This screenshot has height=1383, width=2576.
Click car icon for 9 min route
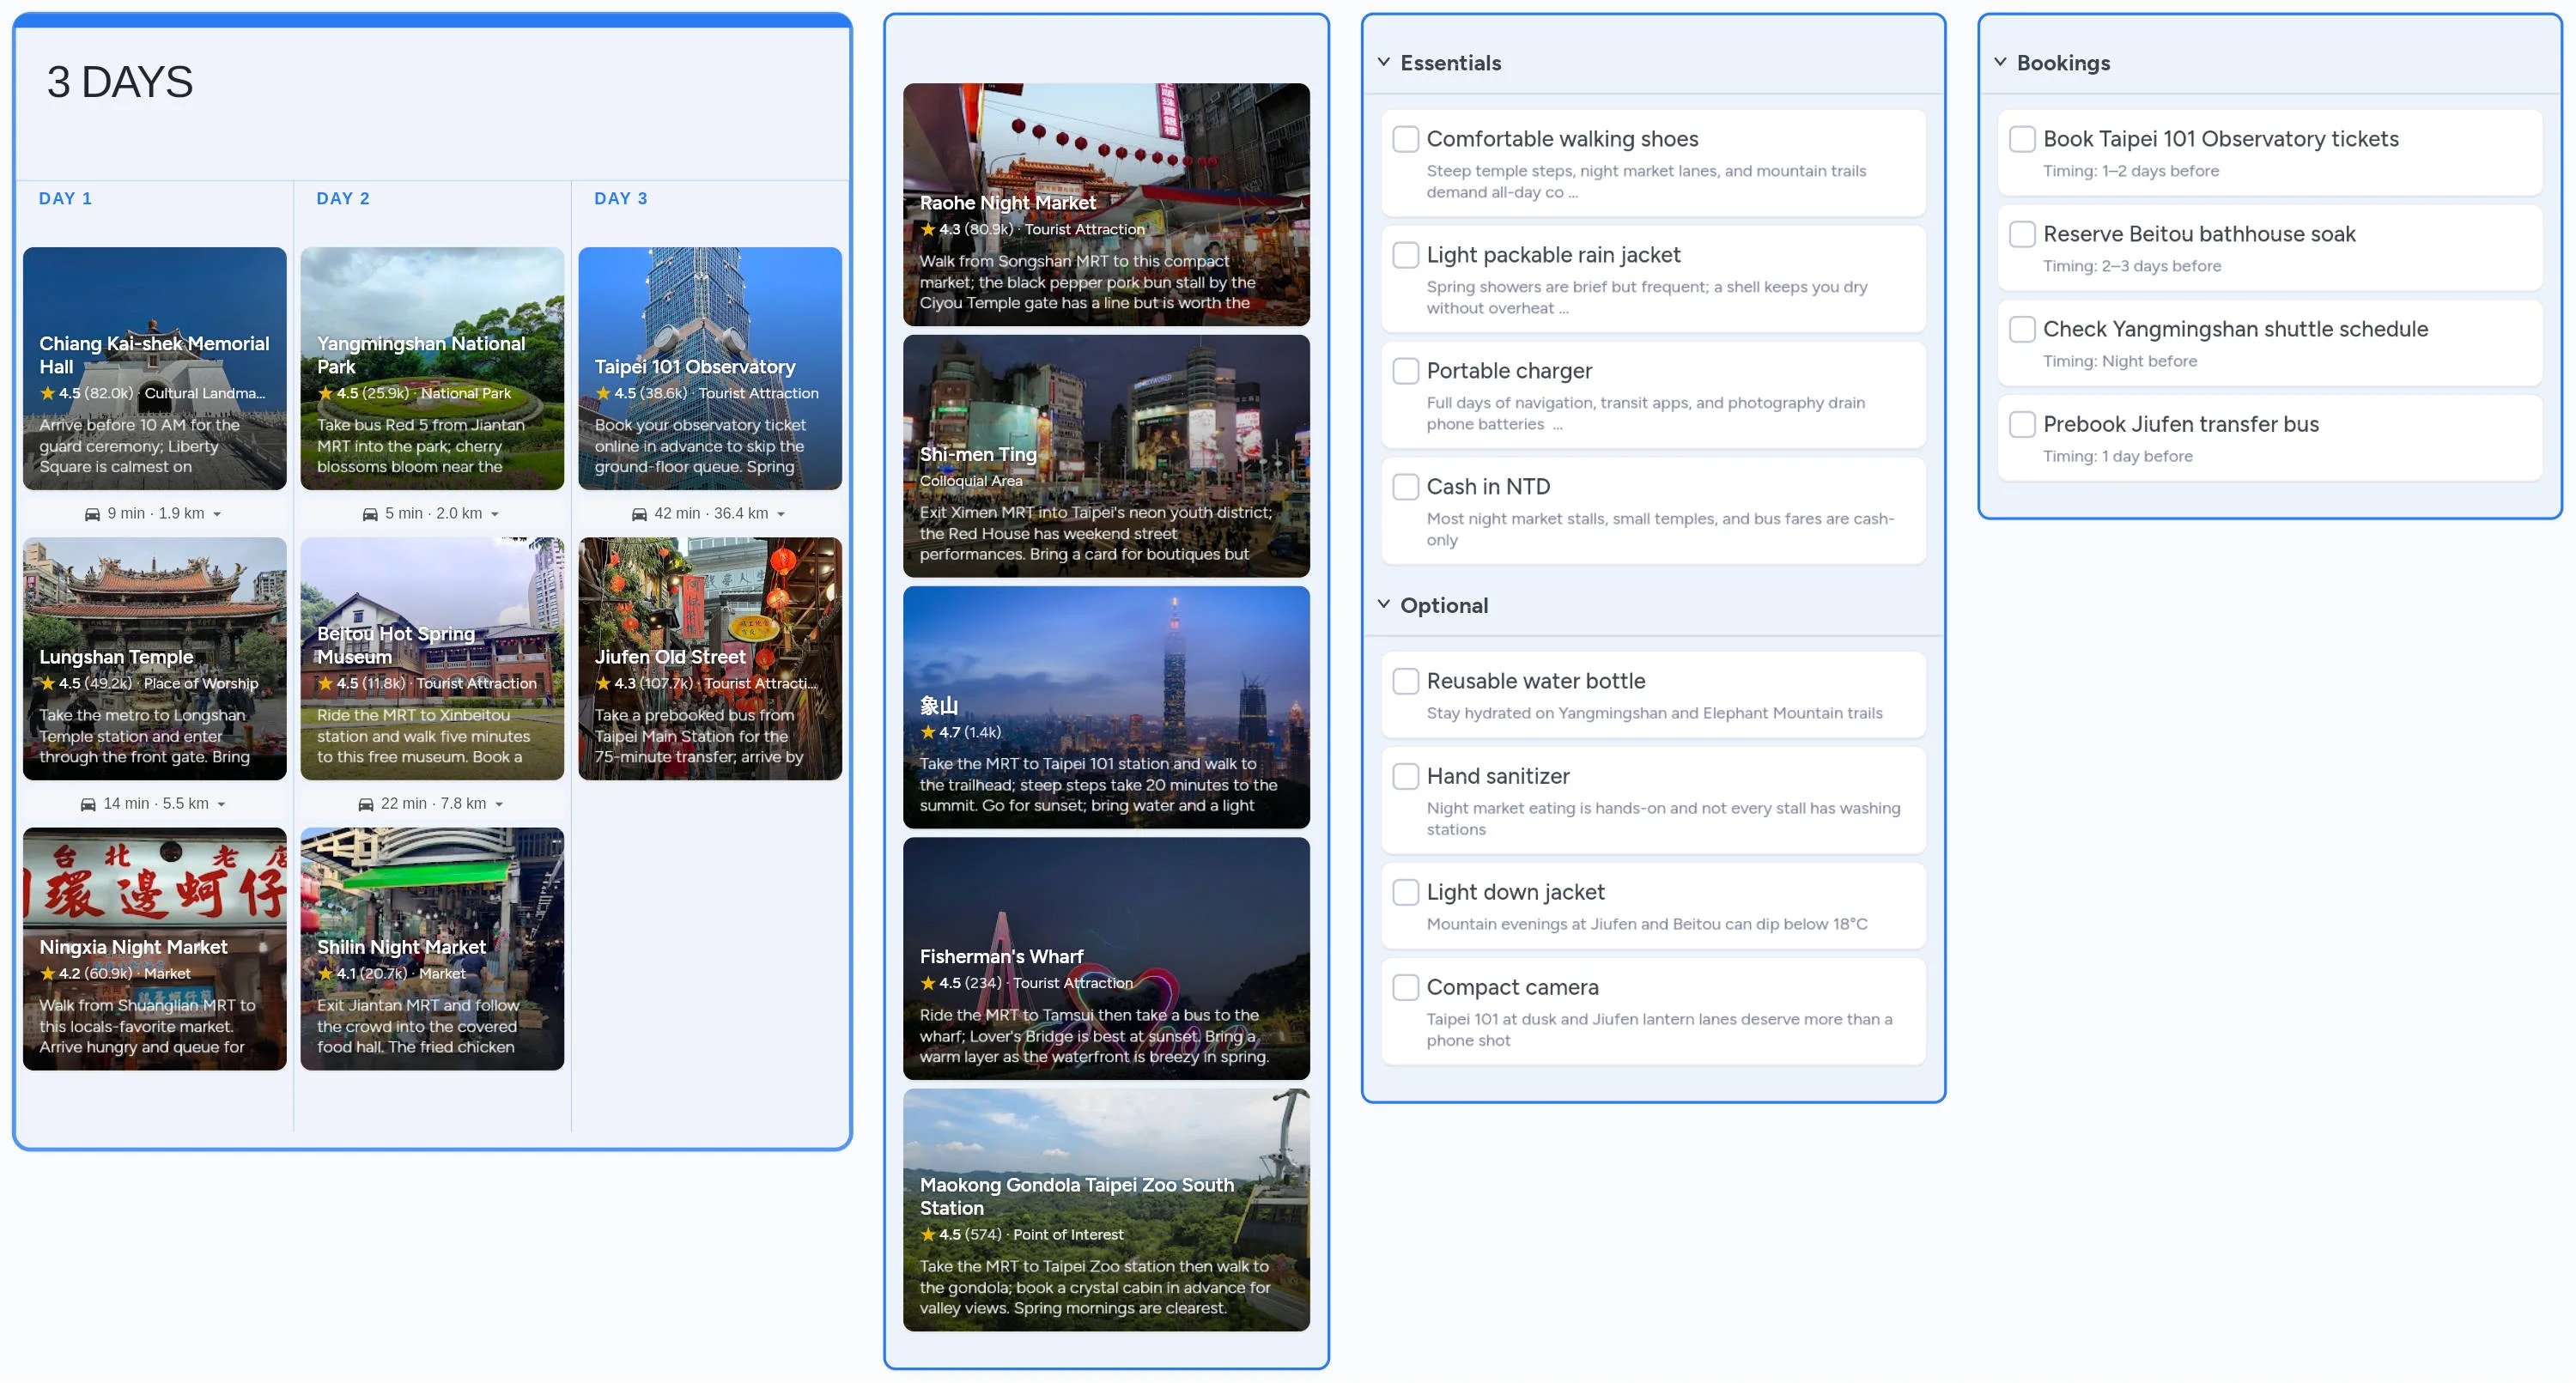92,514
